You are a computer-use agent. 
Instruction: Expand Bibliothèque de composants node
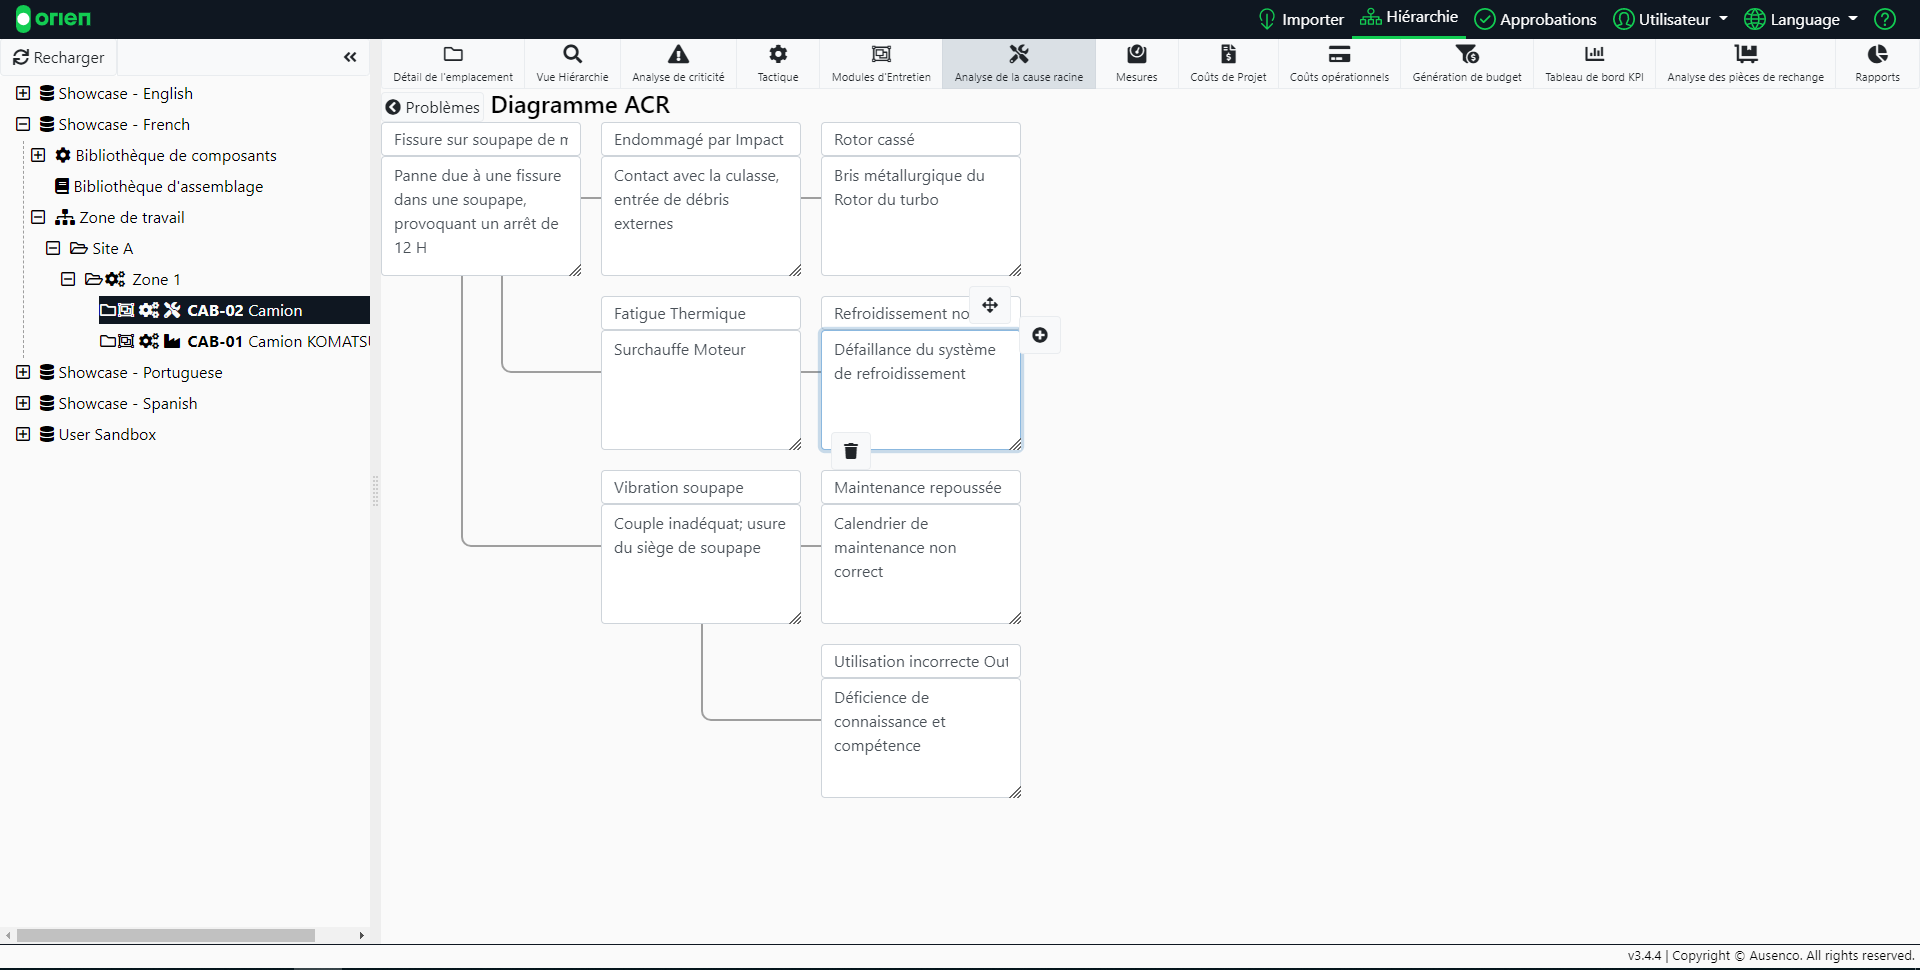point(38,155)
